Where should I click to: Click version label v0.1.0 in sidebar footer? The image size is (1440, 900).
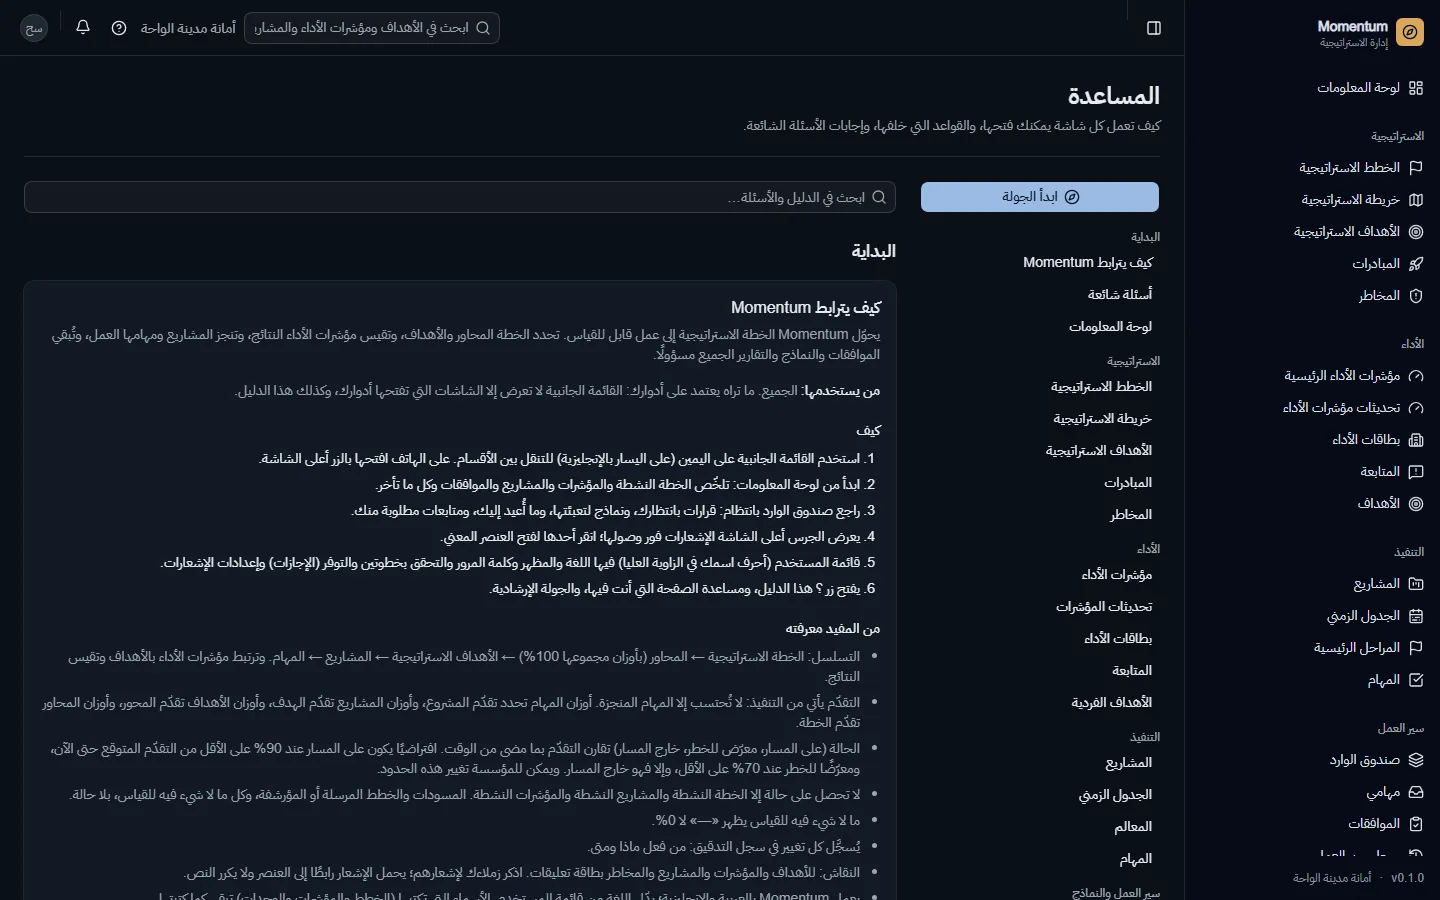pos(1408,878)
